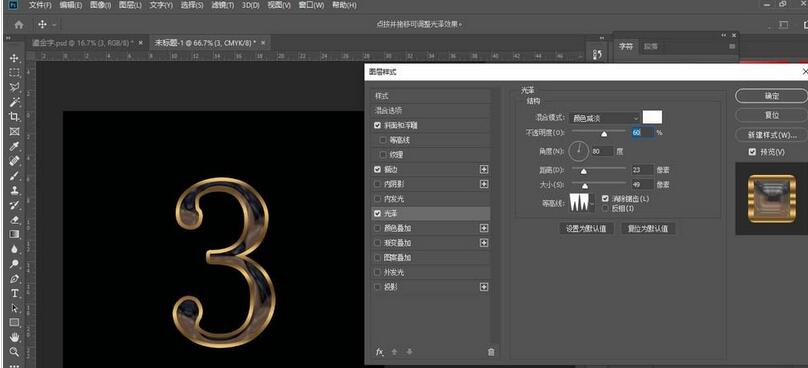Select the Healing Brush tool
Viewport: 808px width, 368px height.
(x=14, y=161)
